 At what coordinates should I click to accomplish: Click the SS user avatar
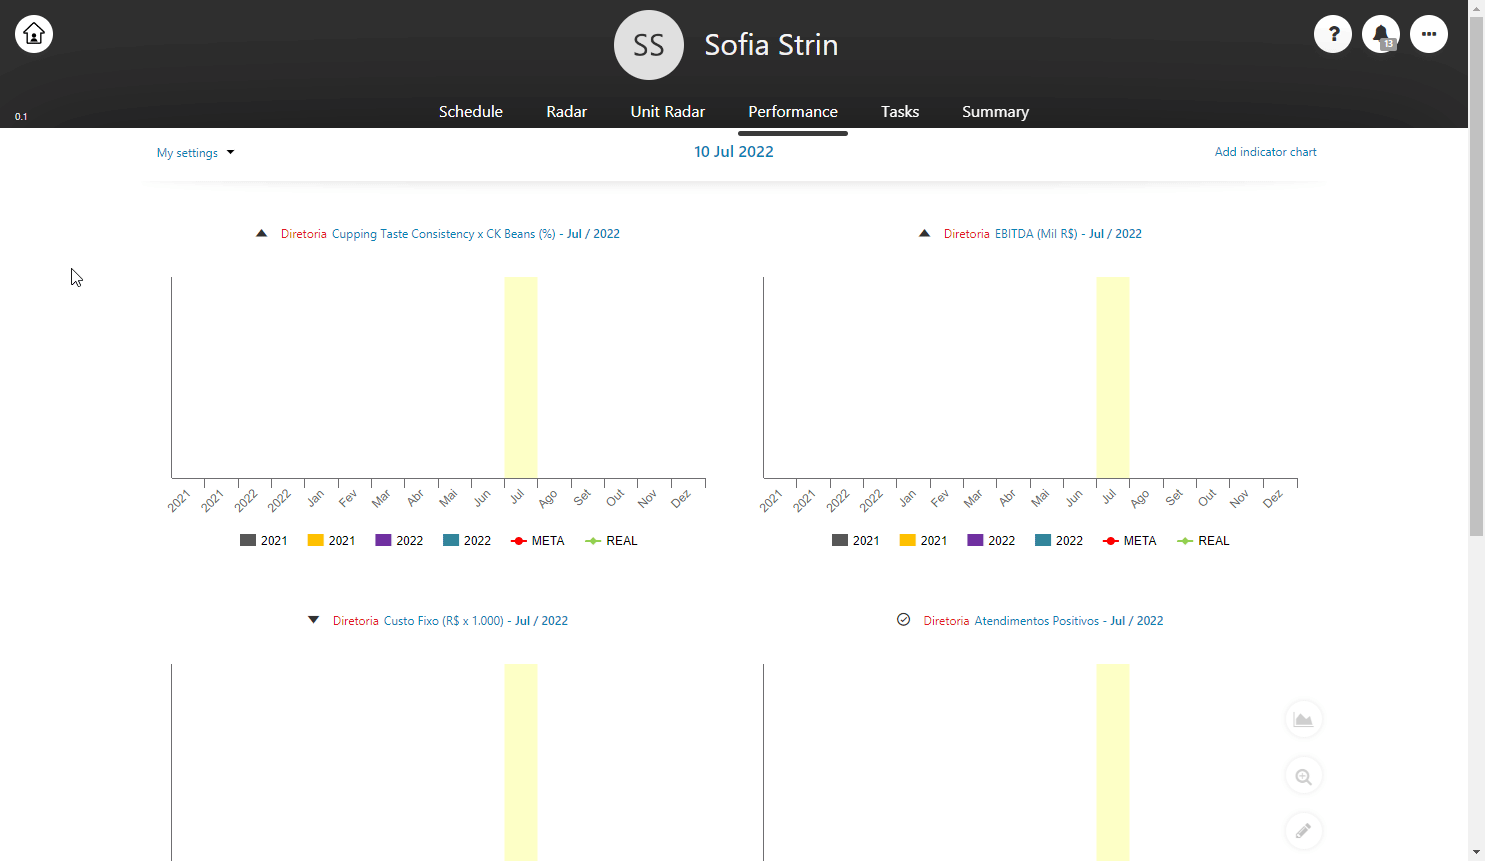pos(649,45)
